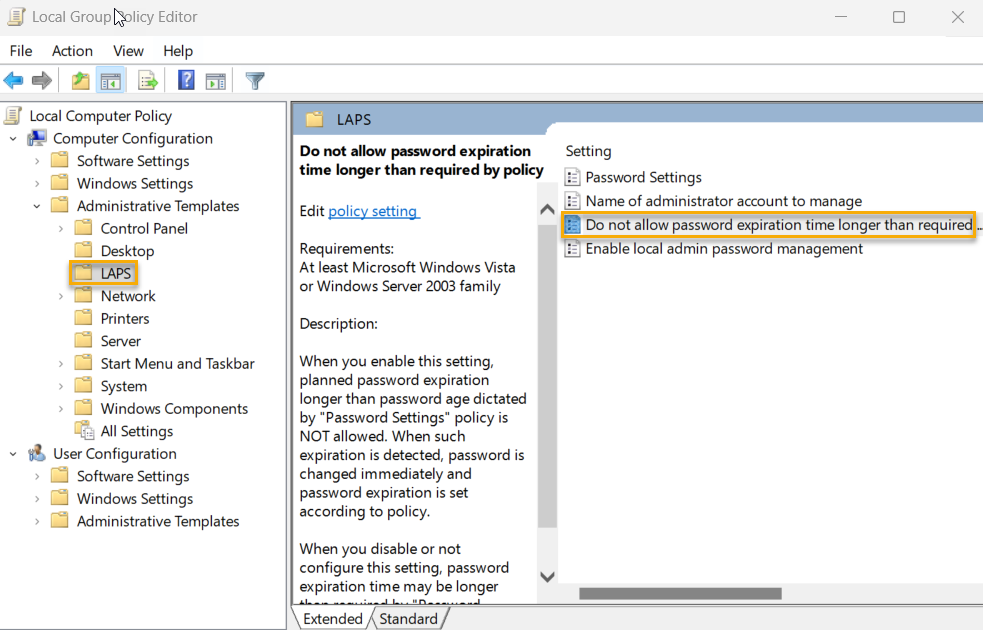Toggle the Show/Hide Action Pane icon
Image resolution: width=983 pixels, height=630 pixels.
pyautogui.click(x=217, y=80)
